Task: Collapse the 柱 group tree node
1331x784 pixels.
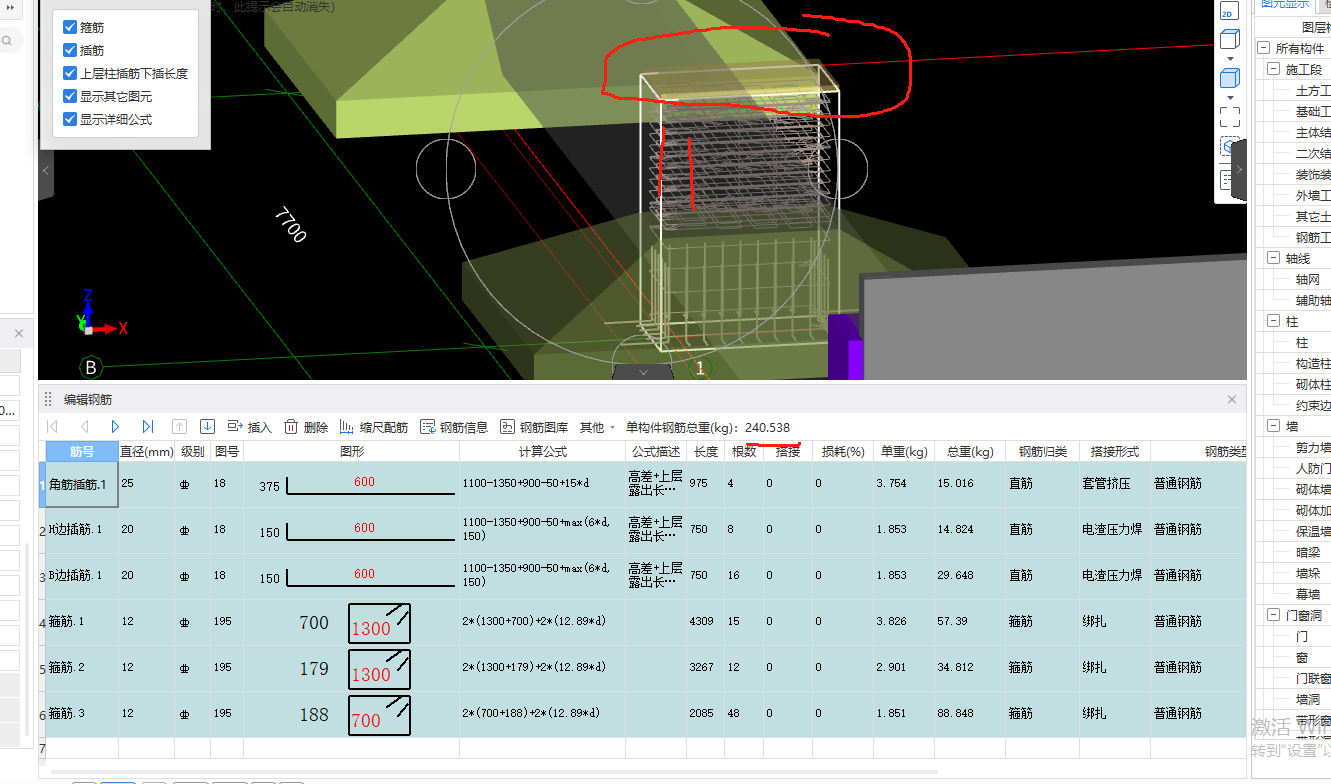Action: tap(1274, 321)
